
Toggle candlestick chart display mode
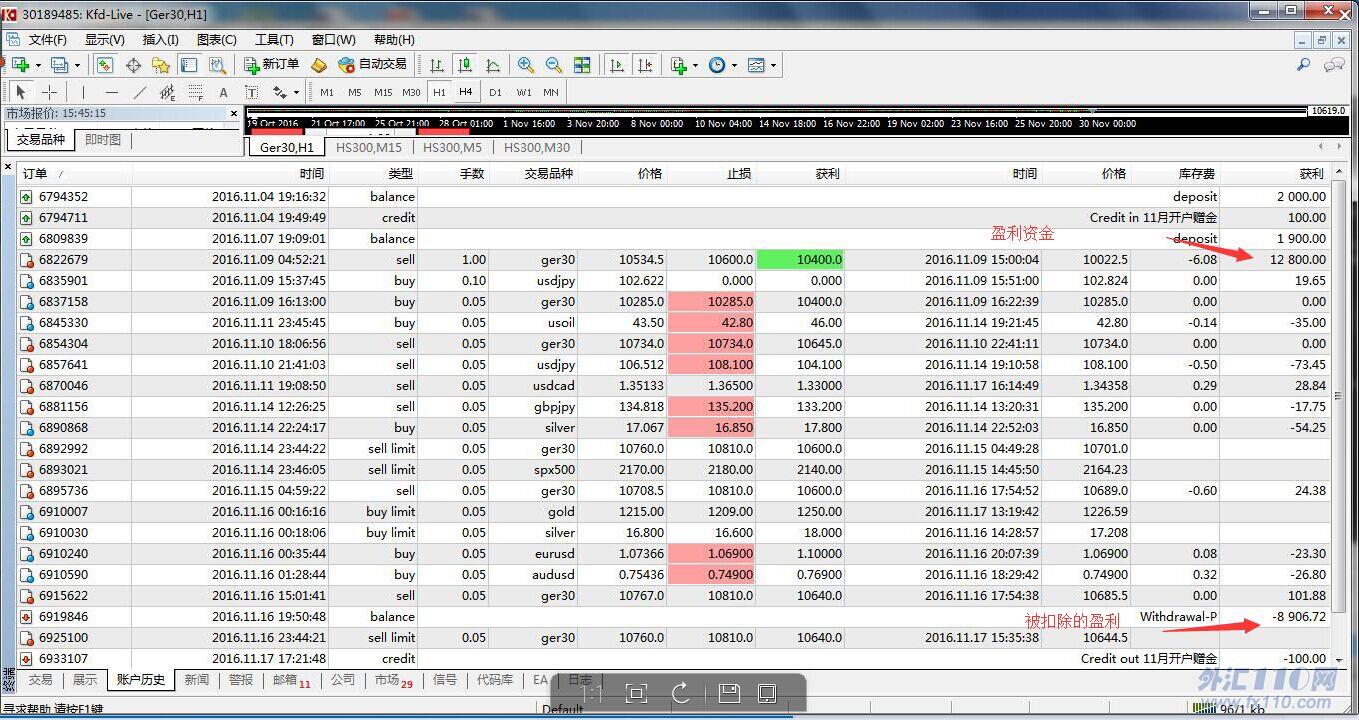(465, 65)
